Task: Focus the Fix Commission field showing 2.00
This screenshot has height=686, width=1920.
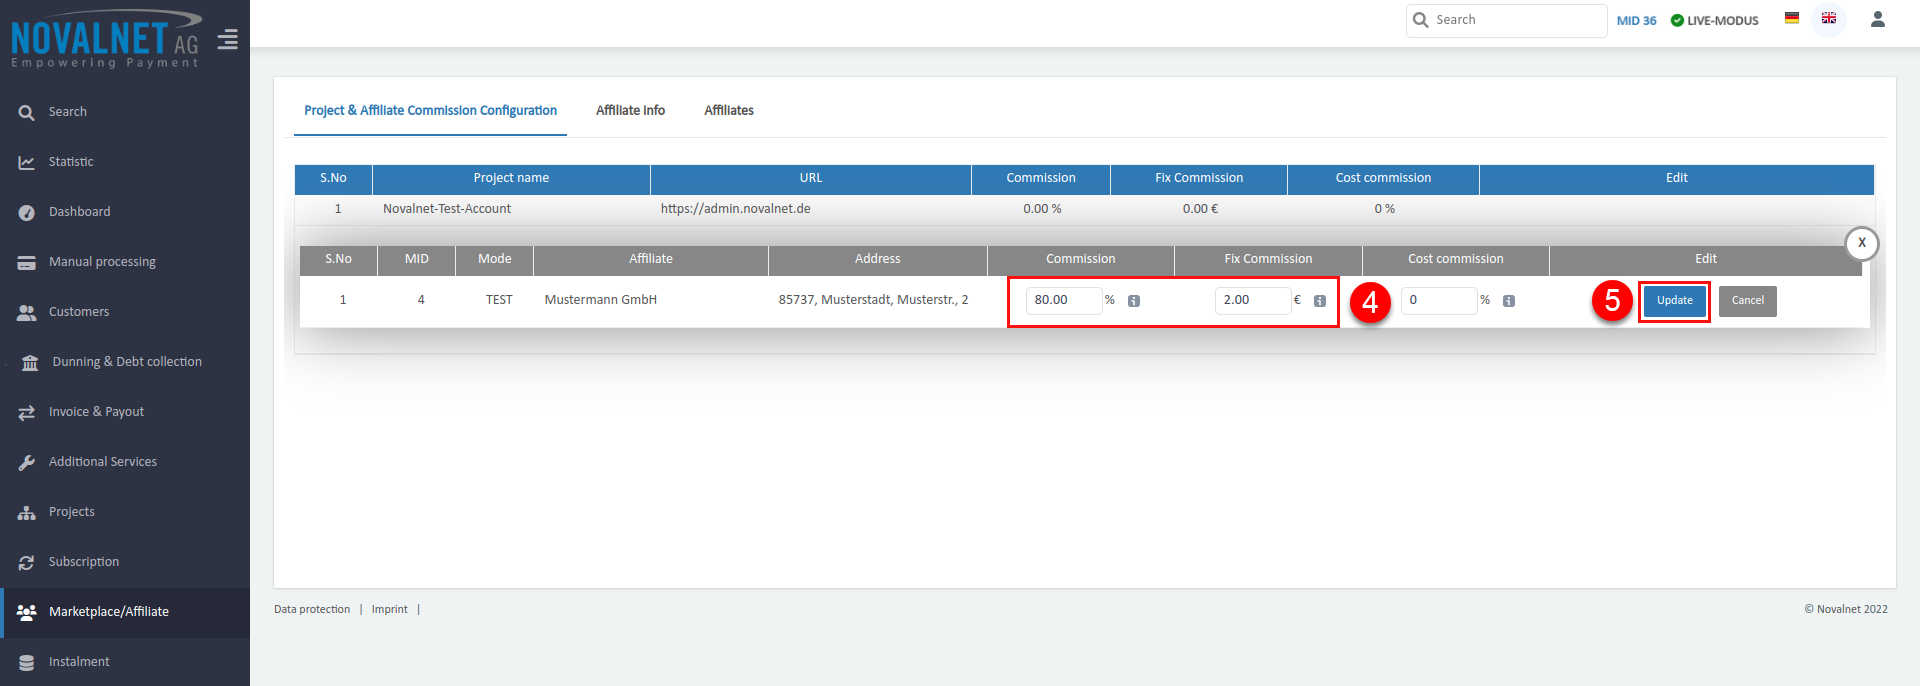Action: tap(1251, 300)
